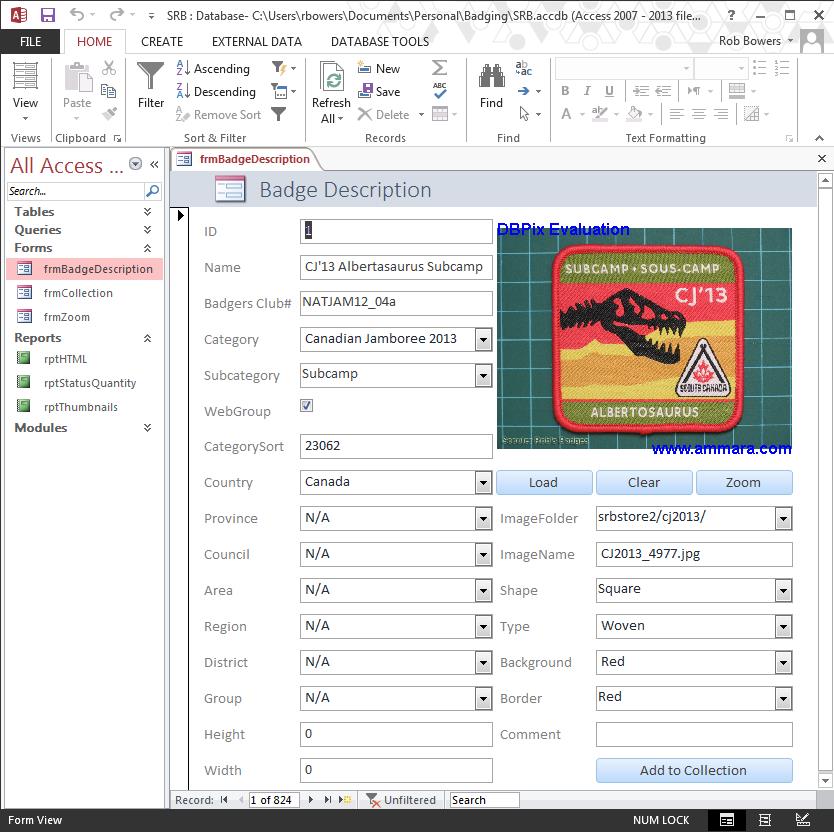
Task: Select the HOME ribbon tab
Action: (95, 41)
